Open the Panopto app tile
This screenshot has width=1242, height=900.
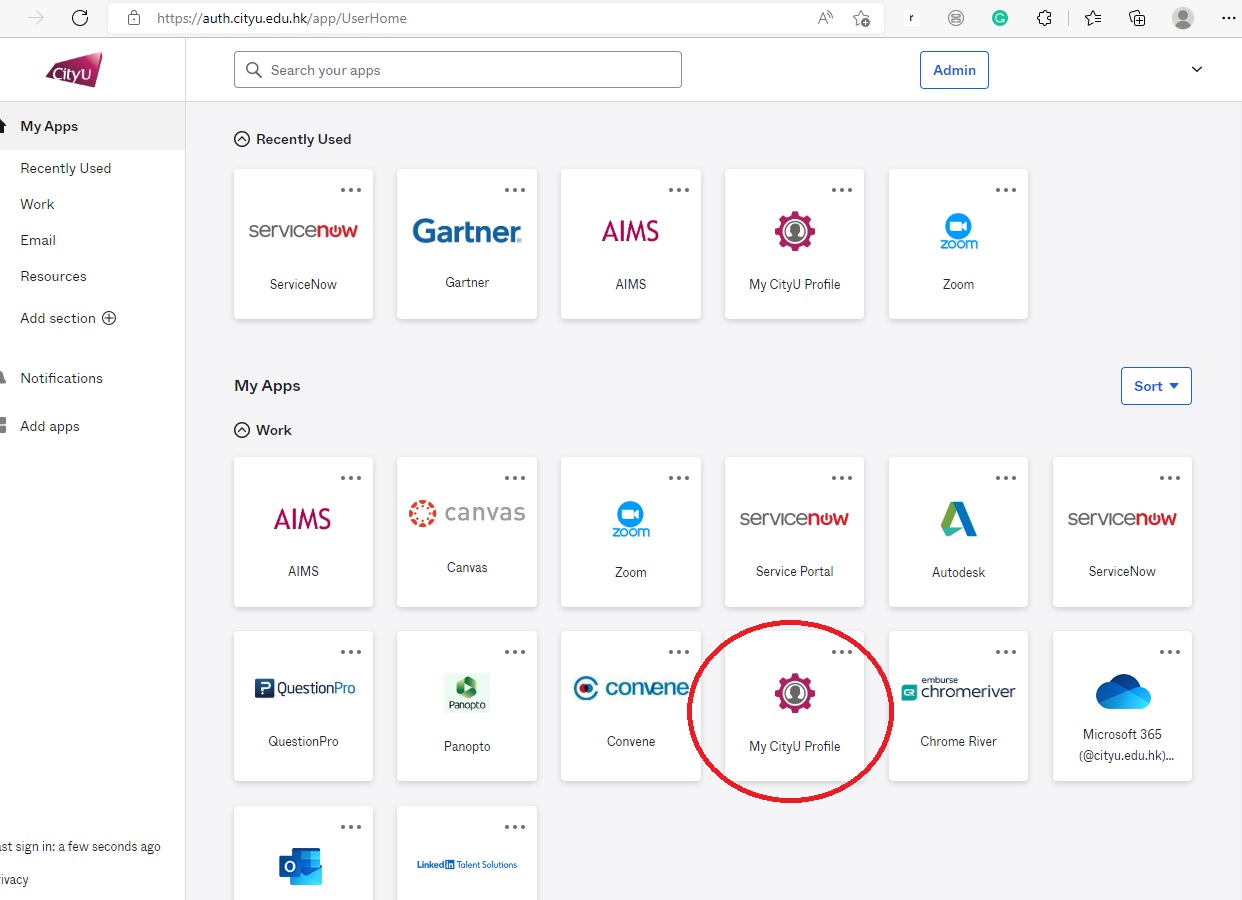tap(467, 706)
